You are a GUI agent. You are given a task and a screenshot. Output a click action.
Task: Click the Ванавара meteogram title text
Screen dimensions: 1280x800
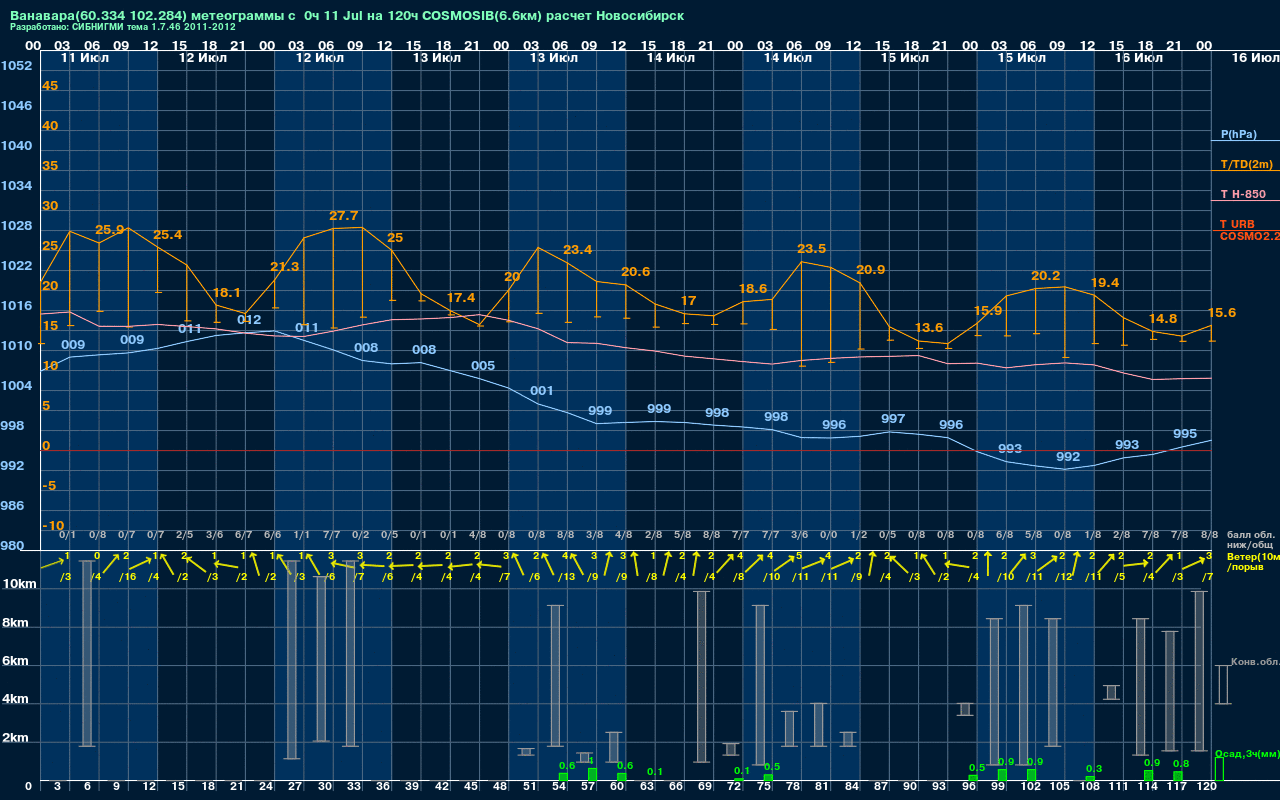346,16
